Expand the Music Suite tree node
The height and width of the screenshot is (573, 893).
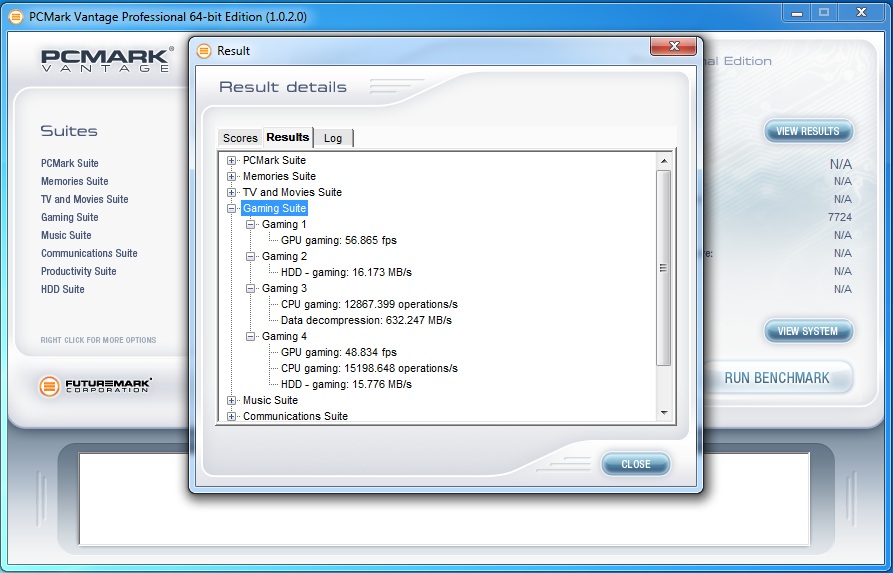[231, 400]
